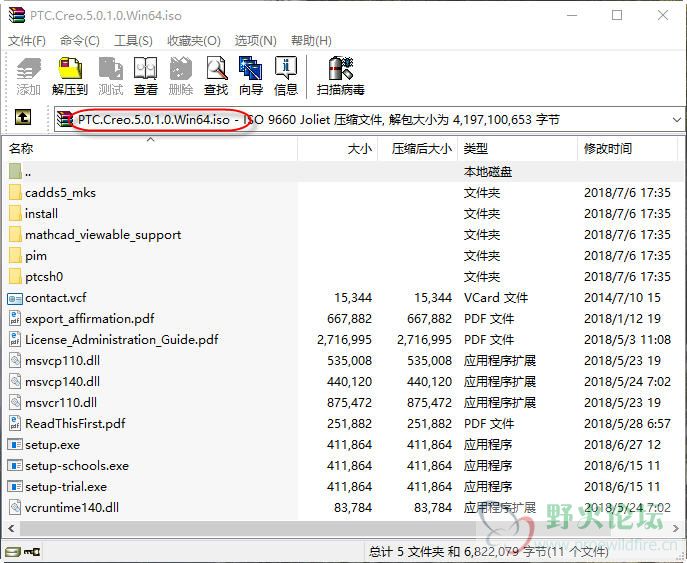Sort by 修改时间 column header

tap(627, 149)
